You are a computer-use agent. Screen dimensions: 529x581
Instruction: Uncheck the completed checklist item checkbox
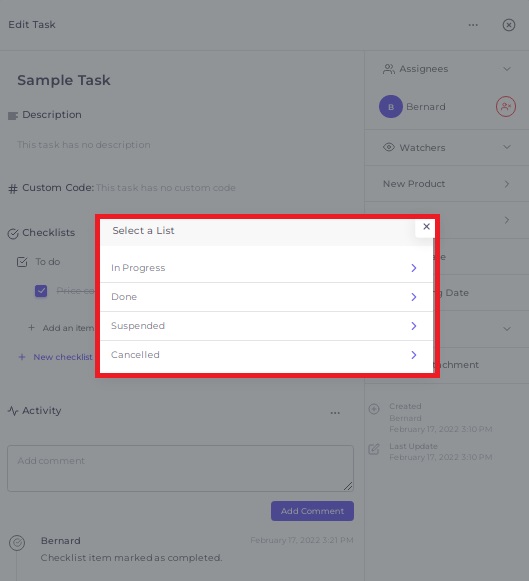pyautogui.click(x=41, y=291)
